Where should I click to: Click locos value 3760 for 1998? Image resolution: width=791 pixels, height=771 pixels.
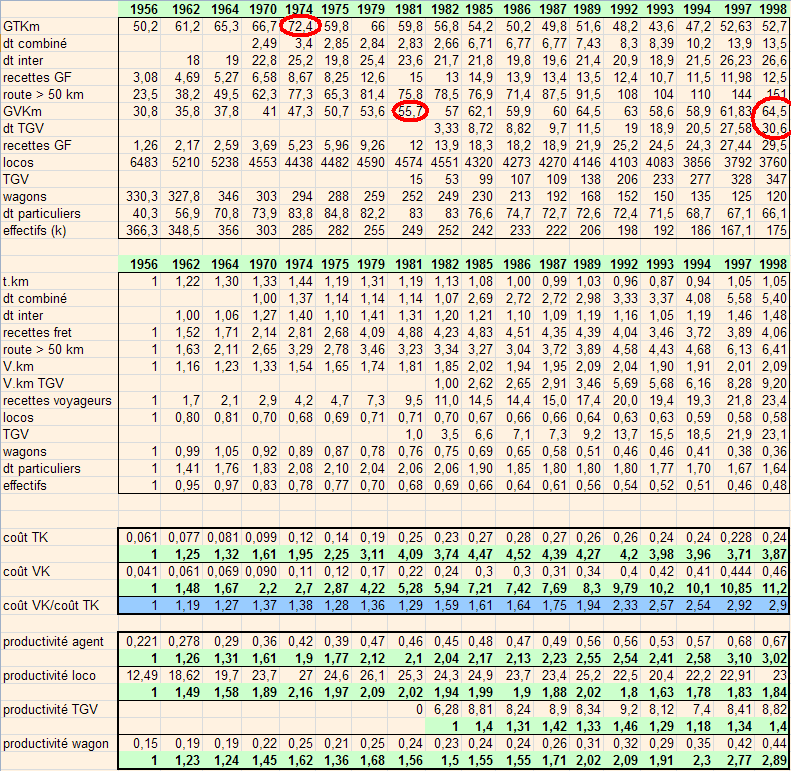[772, 162]
